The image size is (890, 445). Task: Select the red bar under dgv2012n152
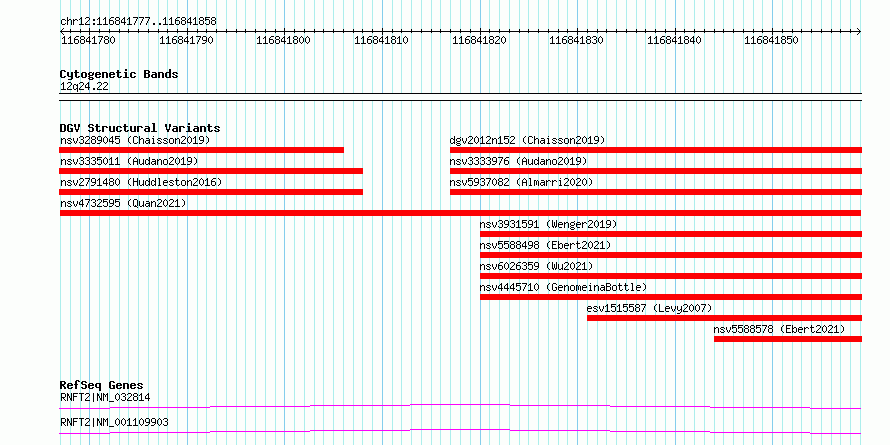(x=656, y=150)
